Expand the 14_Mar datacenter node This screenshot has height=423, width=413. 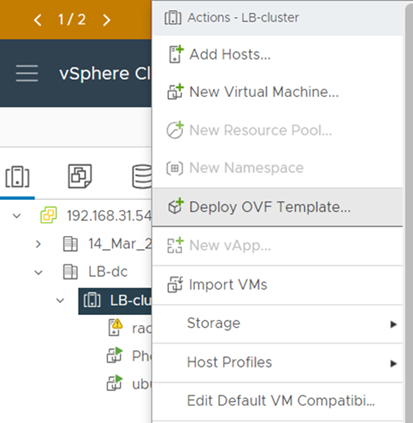(x=38, y=244)
